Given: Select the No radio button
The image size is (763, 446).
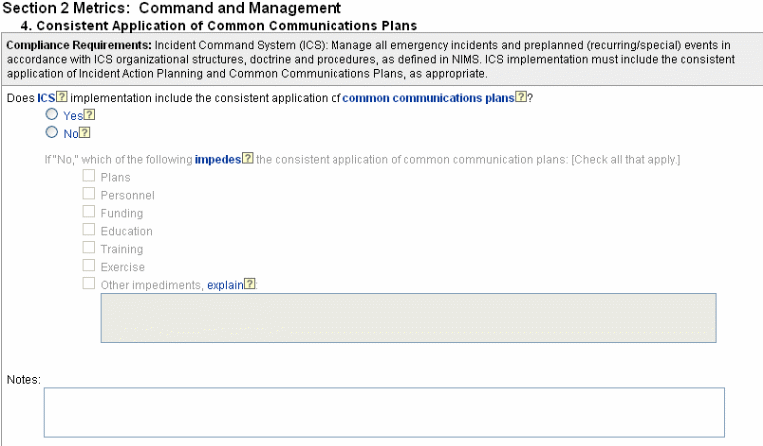Looking at the screenshot, I should click(x=52, y=132).
